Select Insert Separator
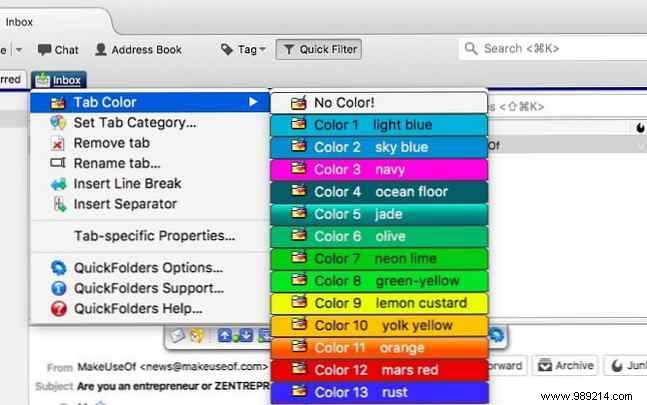647x405 pixels. coord(150,204)
